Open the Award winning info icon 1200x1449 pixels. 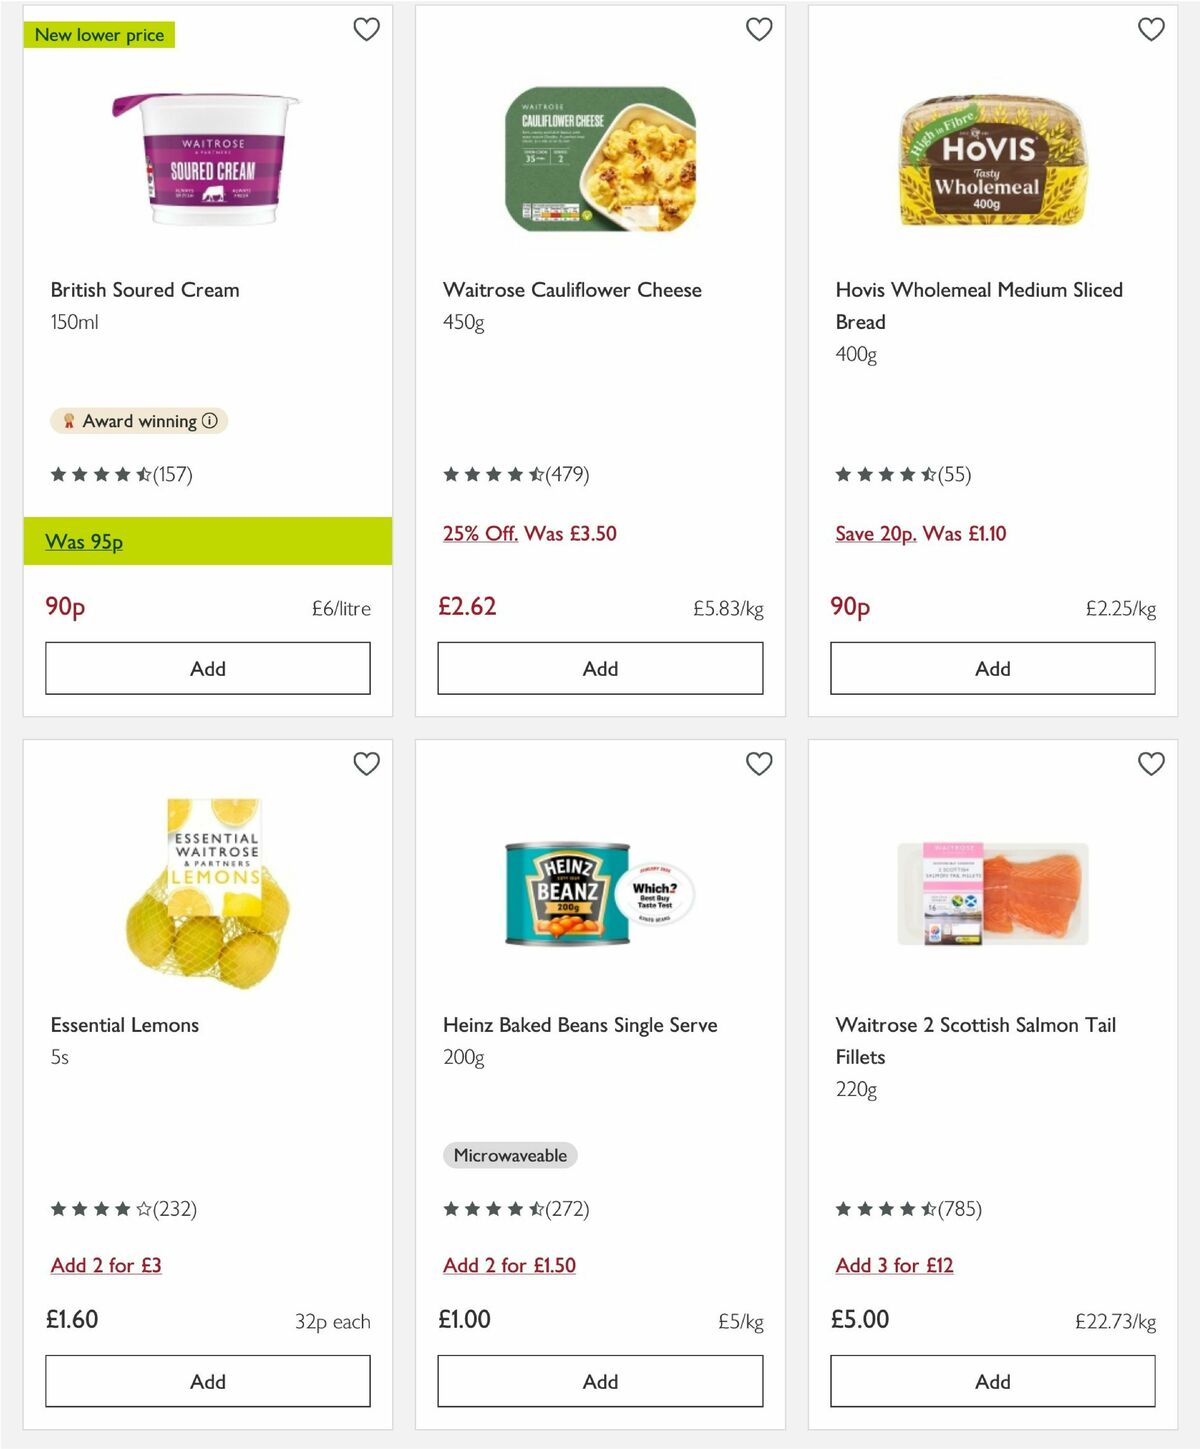point(209,421)
